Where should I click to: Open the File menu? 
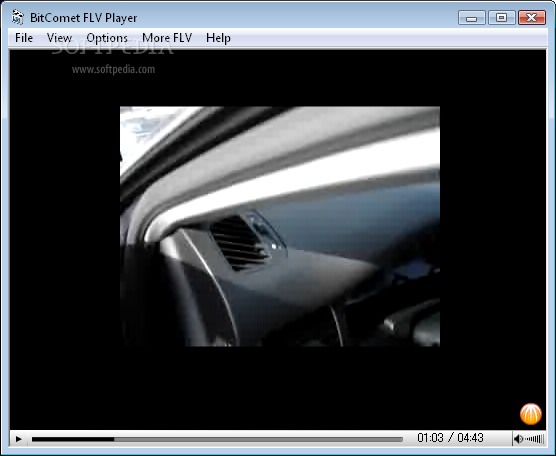(x=24, y=38)
